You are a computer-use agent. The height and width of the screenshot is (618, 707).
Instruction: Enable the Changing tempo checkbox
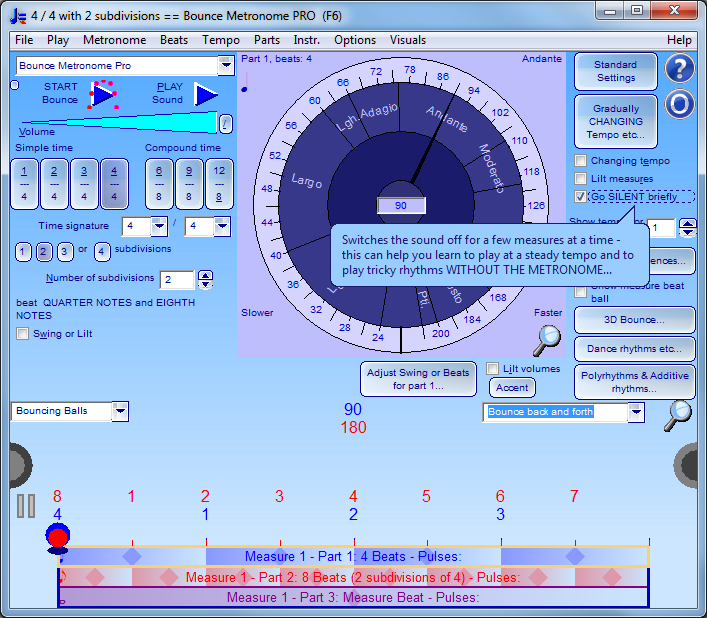[581, 160]
